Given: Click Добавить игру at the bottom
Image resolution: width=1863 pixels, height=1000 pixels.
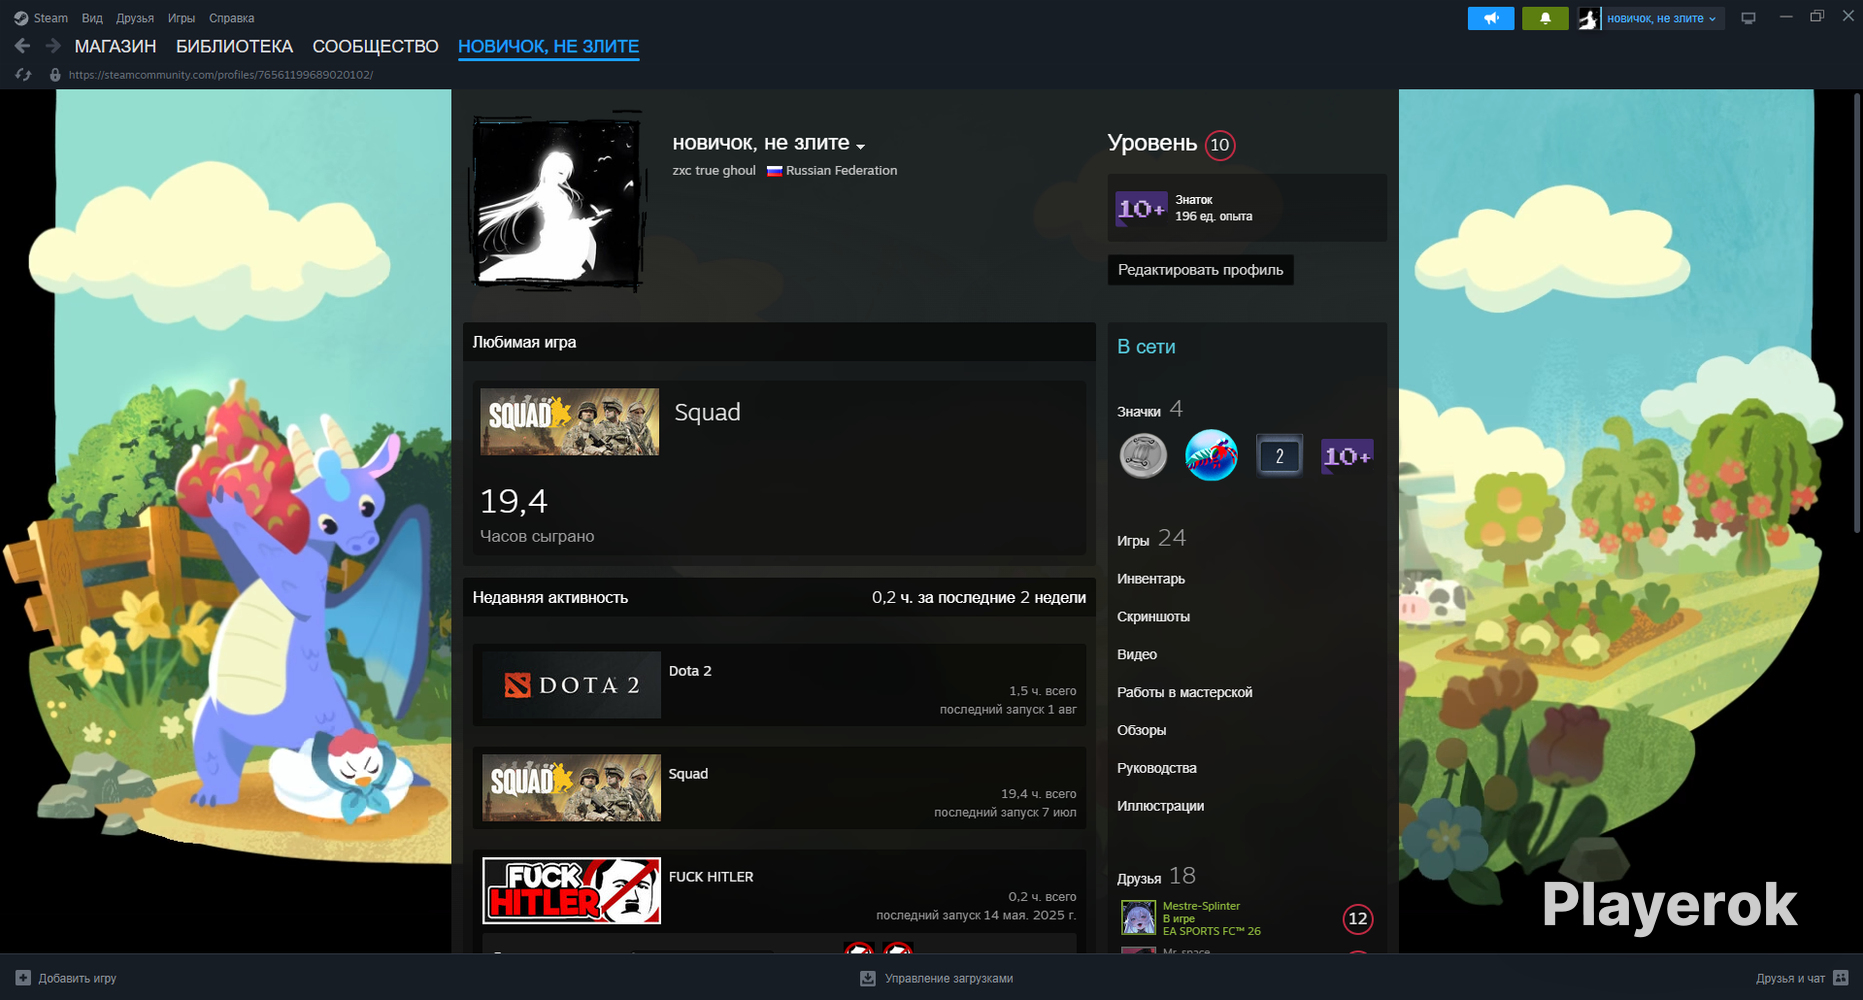Looking at the screenshot, I should pyautogui.click(x=77, y=978).
